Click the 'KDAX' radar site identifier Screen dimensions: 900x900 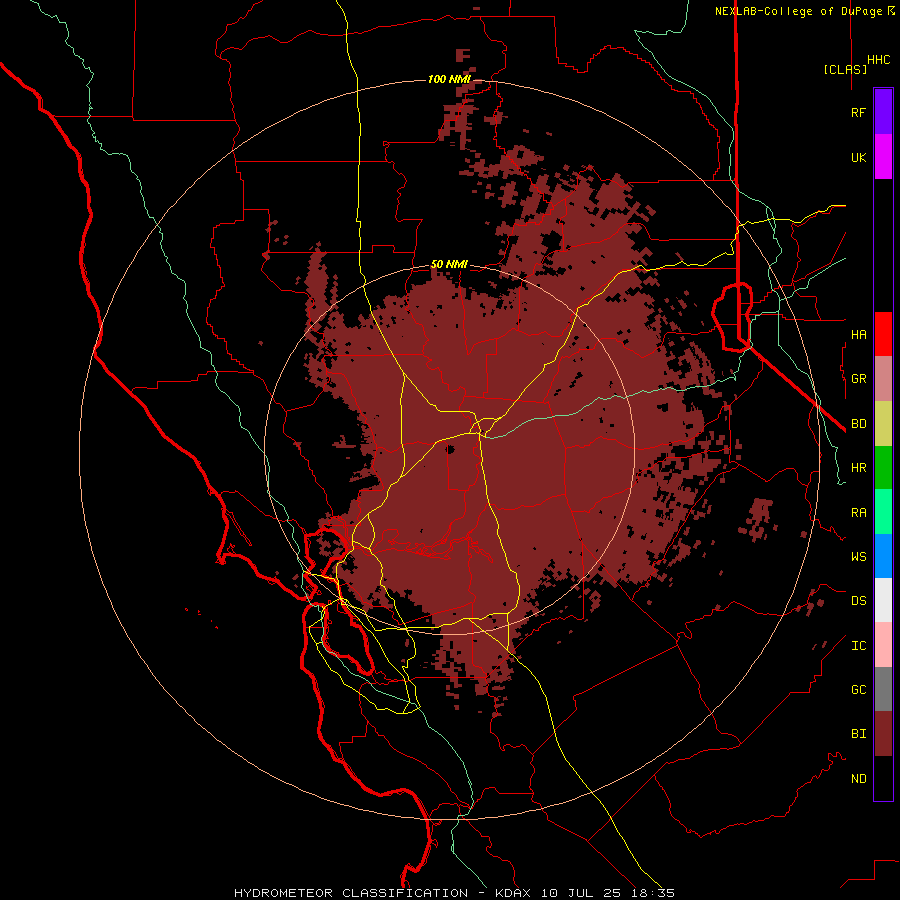tap(513, 893)
